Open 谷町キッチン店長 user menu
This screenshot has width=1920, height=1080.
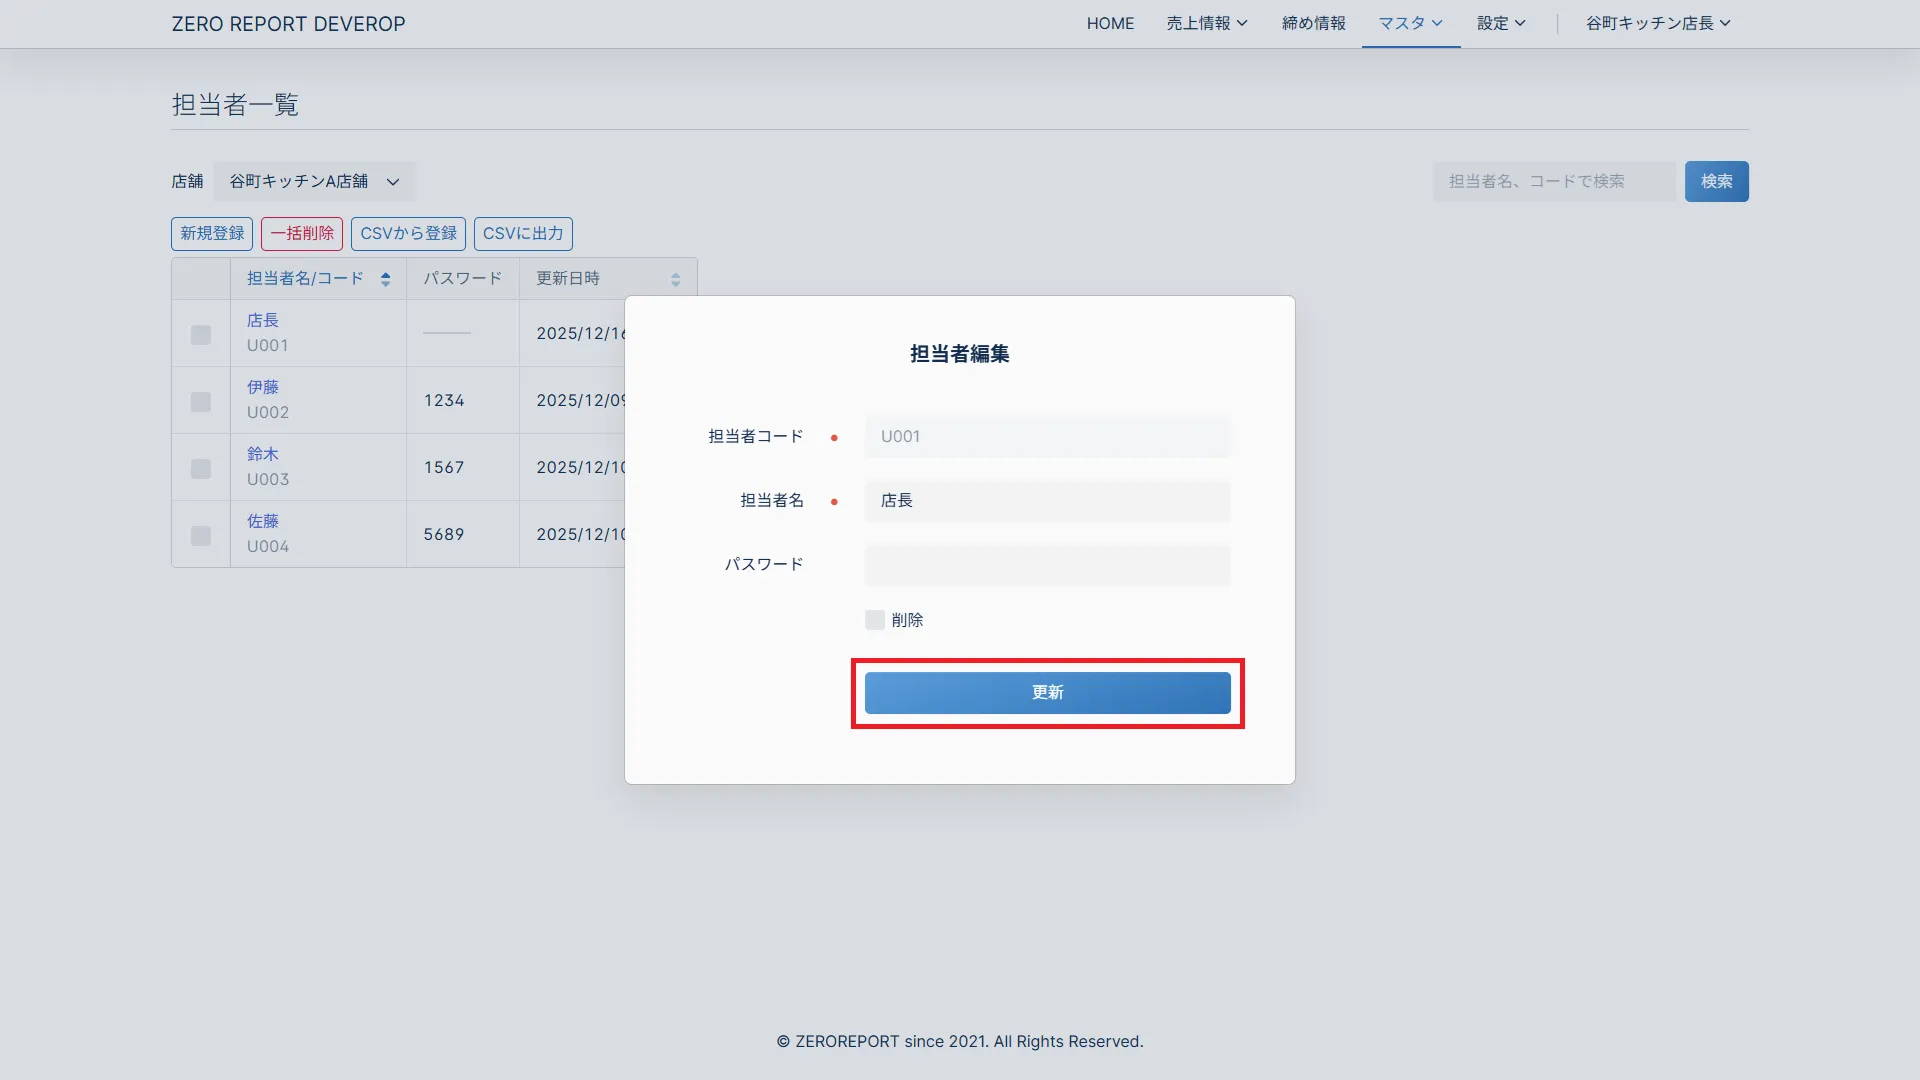click(x=1657, y=23)
